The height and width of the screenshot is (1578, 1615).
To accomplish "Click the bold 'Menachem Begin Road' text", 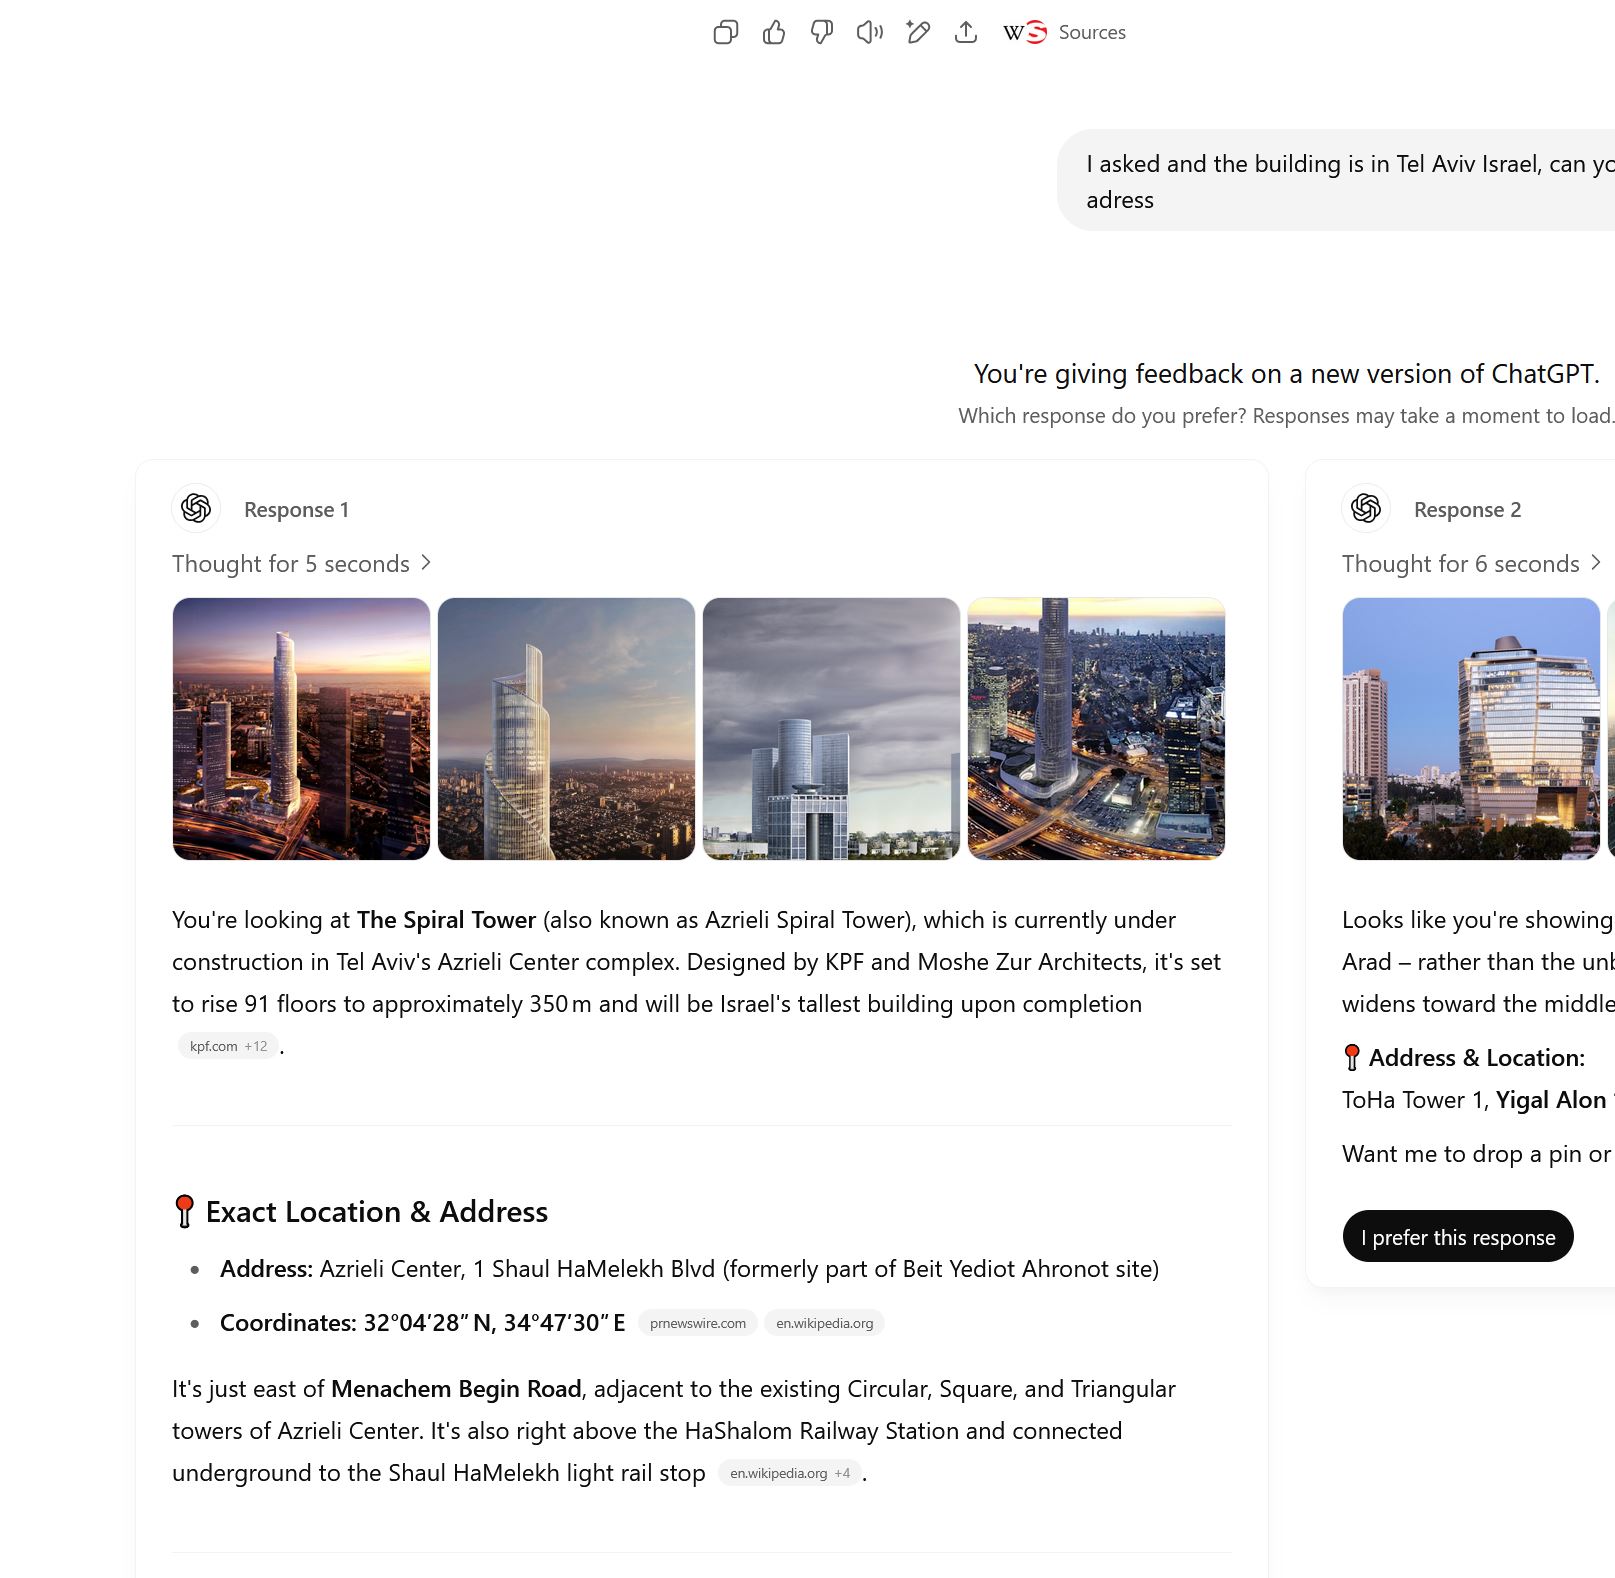I will pyautogui.click(x=456, y=1389).
